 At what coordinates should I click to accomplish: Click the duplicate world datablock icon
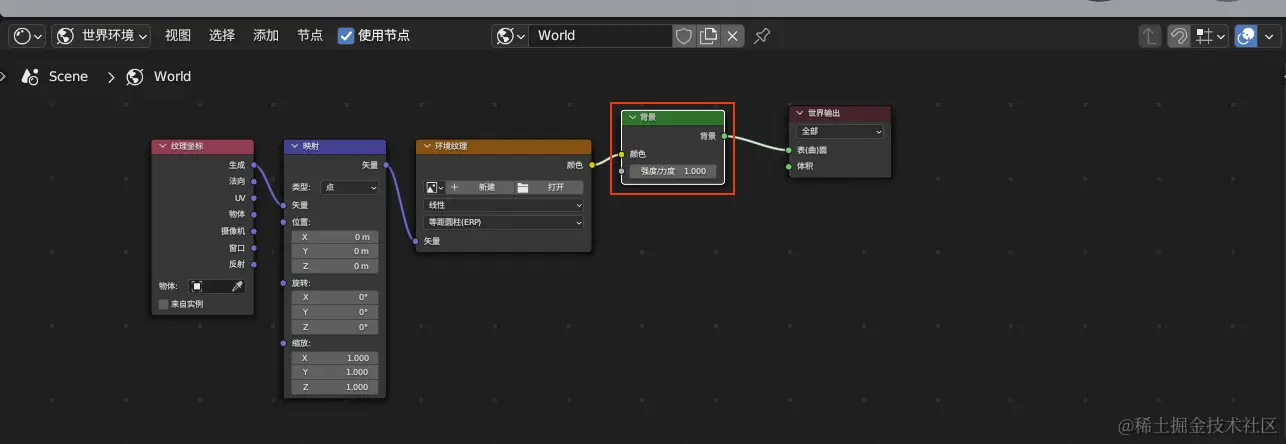point(709,35)
